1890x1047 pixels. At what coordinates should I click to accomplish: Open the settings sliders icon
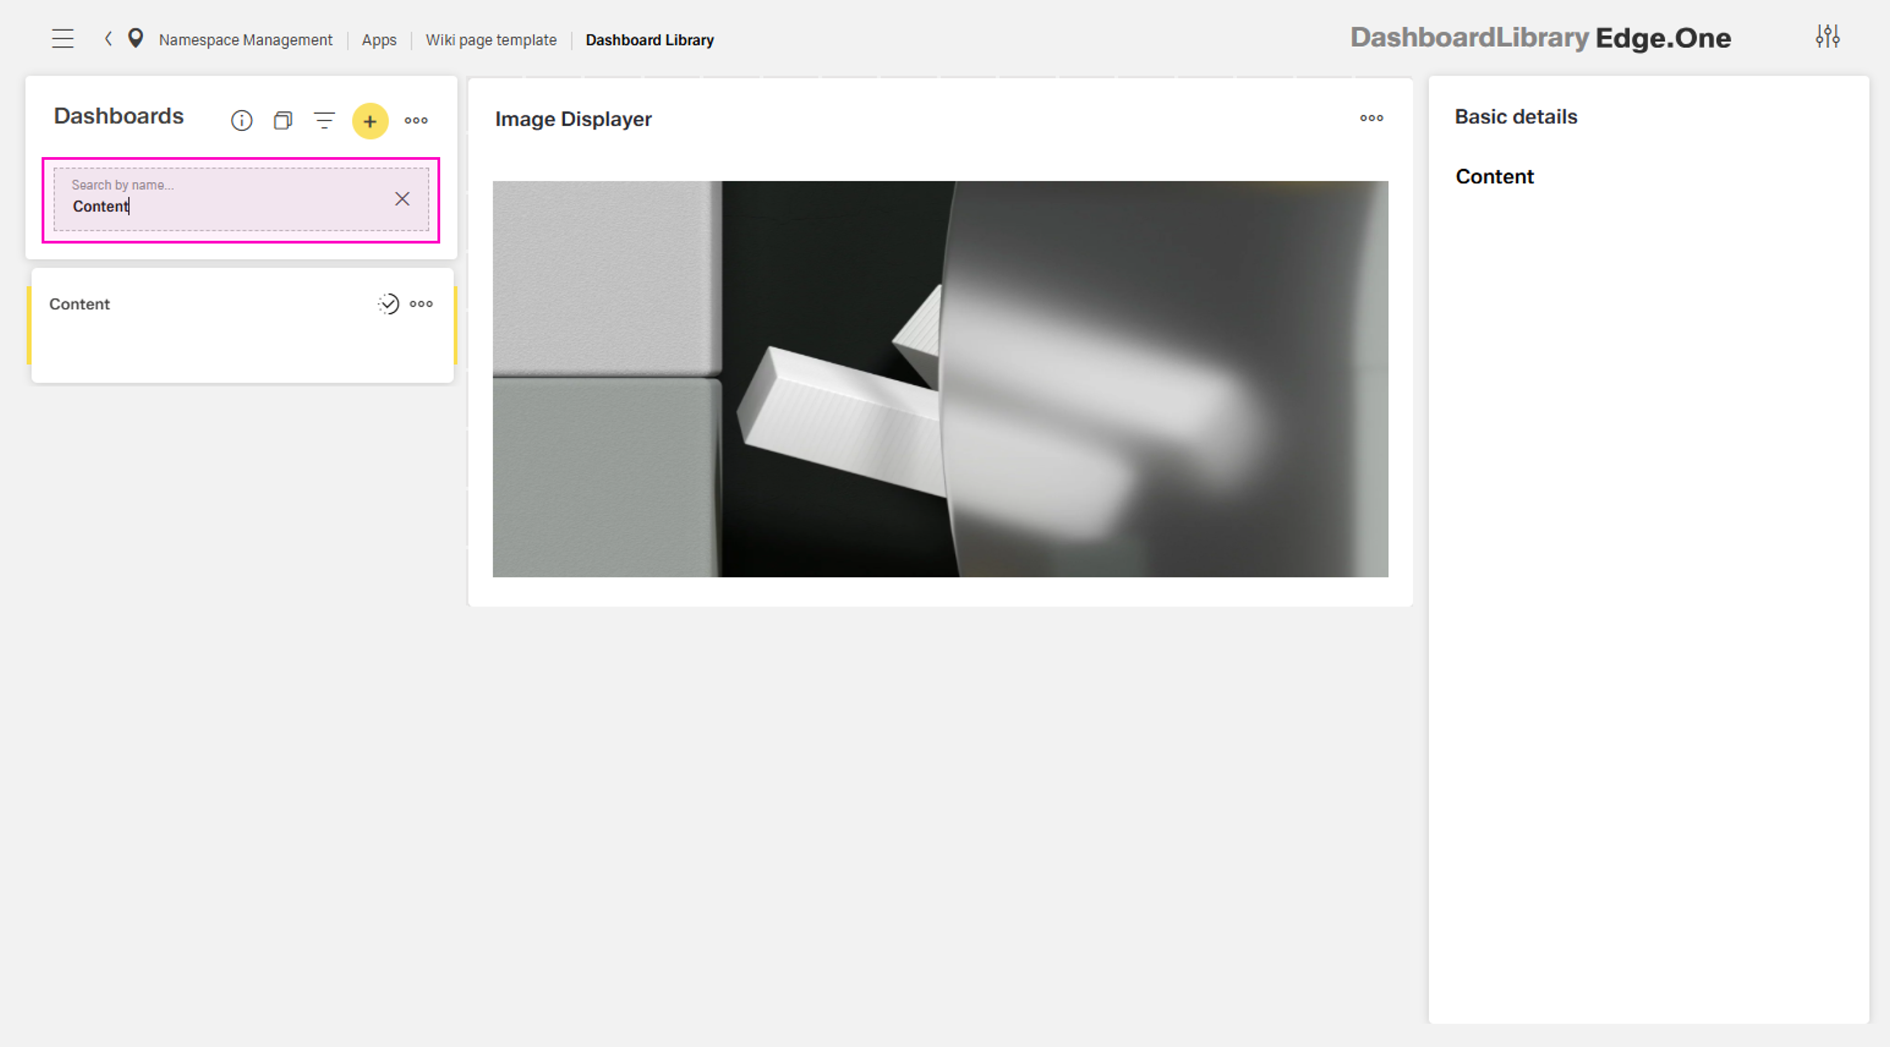point(1827,37)
